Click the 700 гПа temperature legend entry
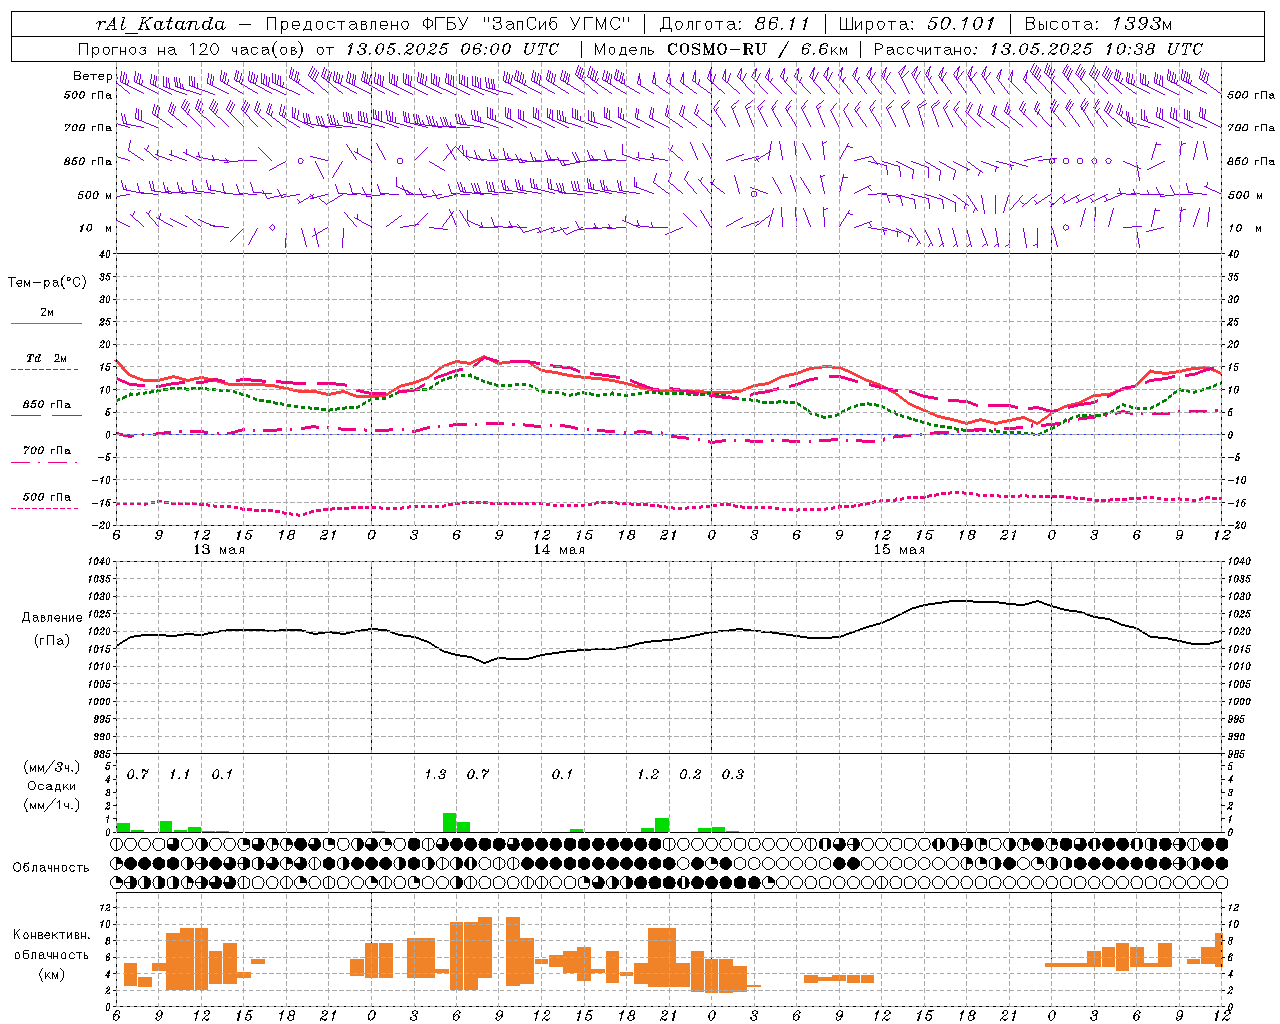Viewport: 1280px width, 1024px height. [47, 451]
